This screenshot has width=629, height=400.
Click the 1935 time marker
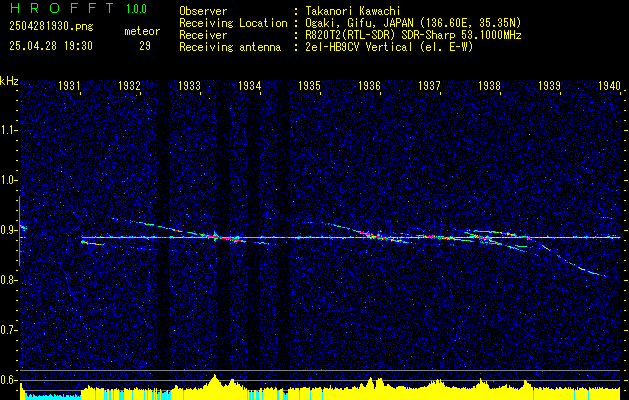[309, 85]
